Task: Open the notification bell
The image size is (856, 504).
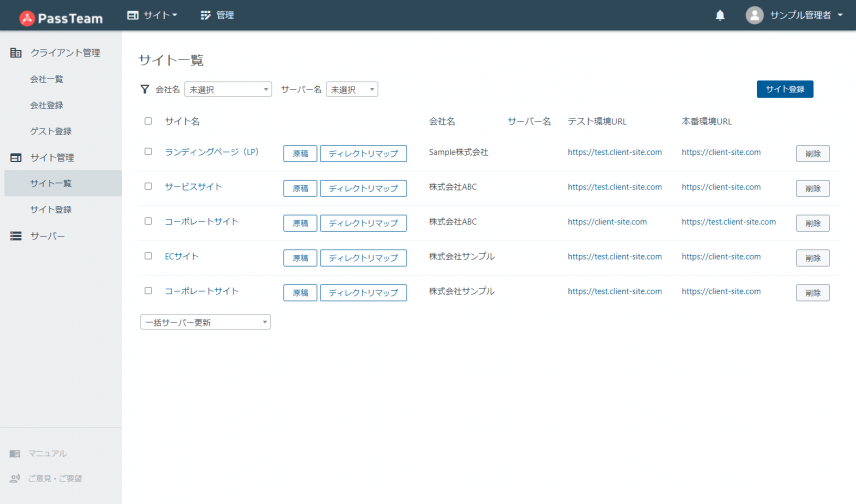Action: pyautogui.click(x=720, y=15)
